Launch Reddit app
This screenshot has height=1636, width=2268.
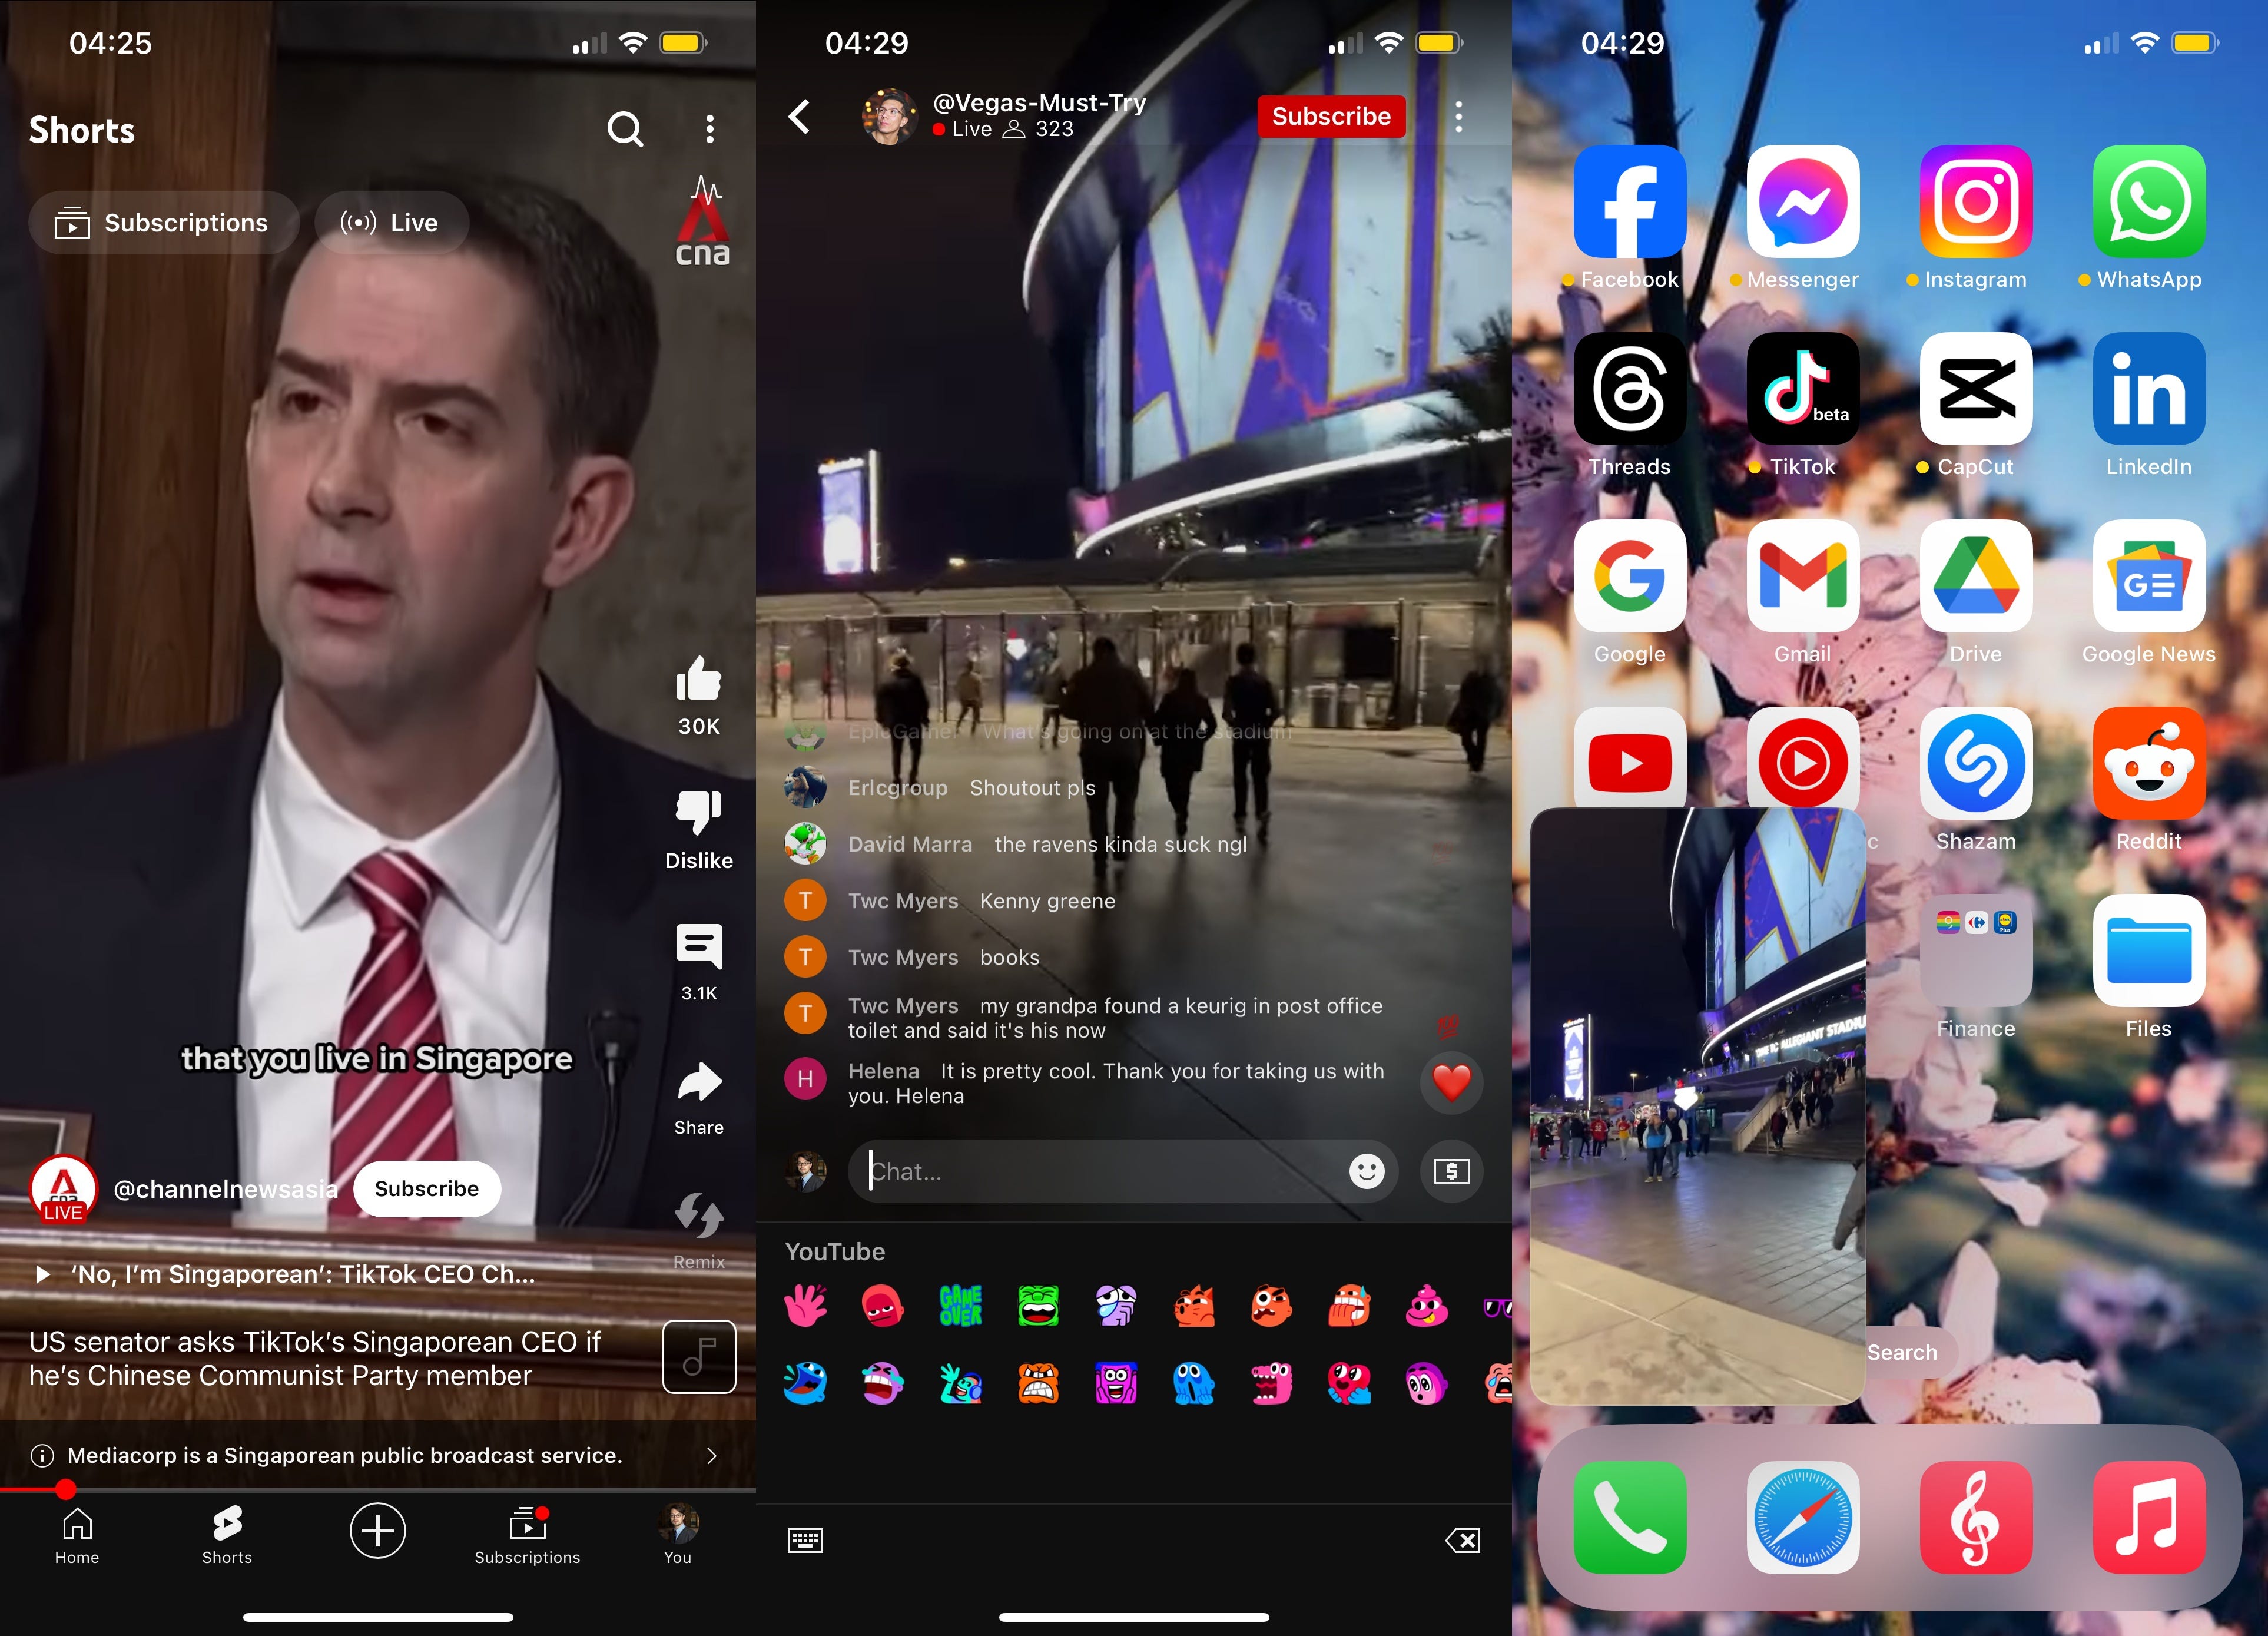pyautogui.click(x=2149, y=763)
